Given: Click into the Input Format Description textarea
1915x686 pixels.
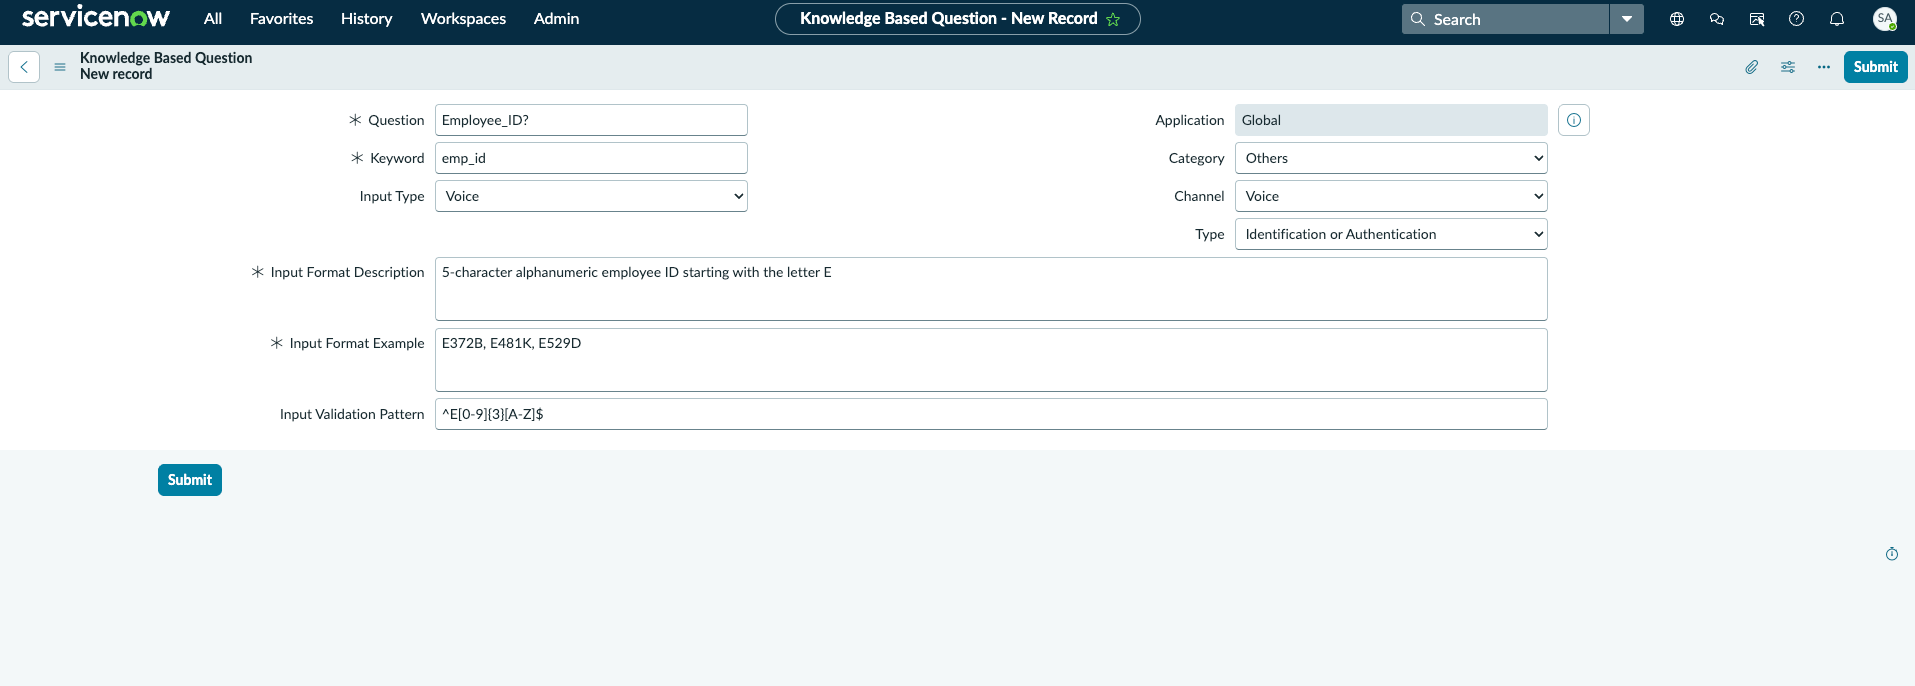Looking at the screenshot, I should [991, 289].
